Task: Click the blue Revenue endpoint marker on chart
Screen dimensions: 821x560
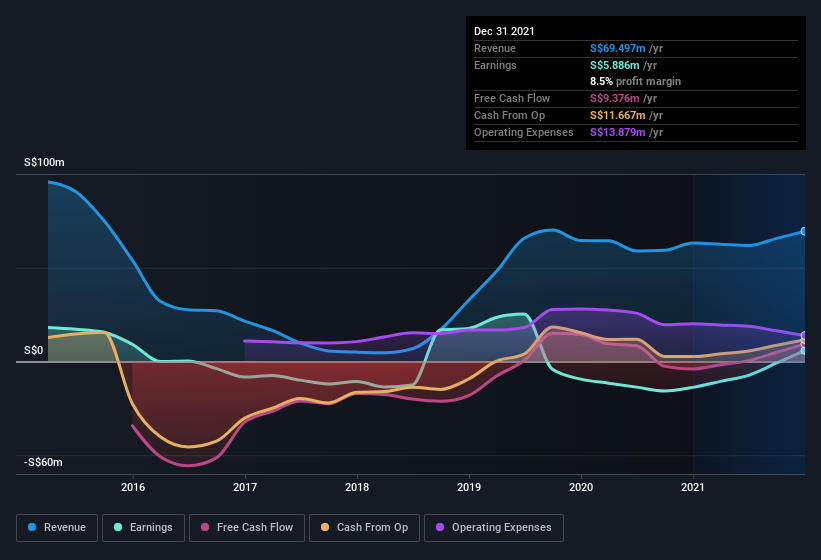Action: [804, 231]
